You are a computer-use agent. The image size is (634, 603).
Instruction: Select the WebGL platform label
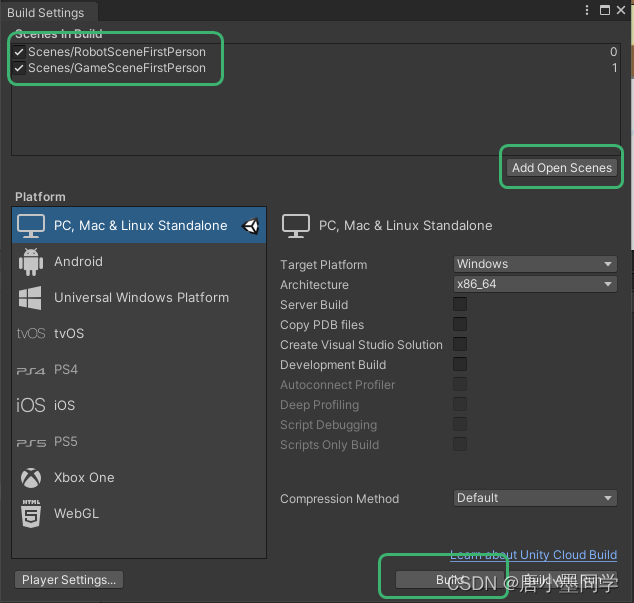(76, 514)
